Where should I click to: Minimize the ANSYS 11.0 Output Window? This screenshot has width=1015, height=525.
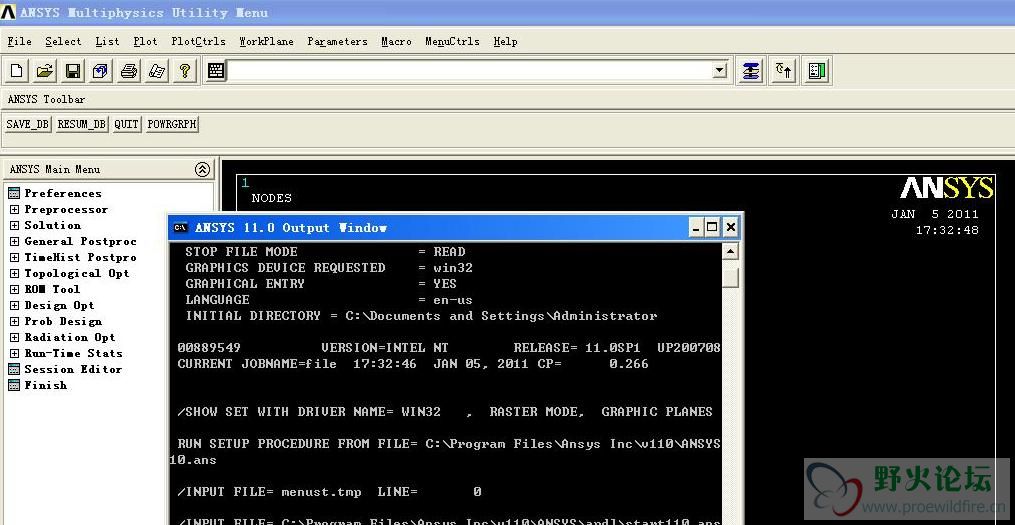(x=697, y=227)
